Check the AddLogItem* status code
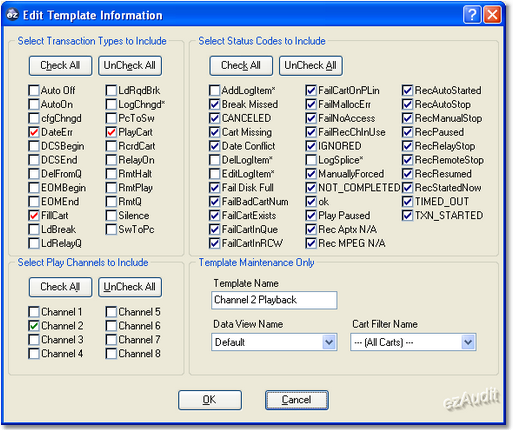Image resolution: width=513 pixels, height=432 pixels. [x=214, y=90]
